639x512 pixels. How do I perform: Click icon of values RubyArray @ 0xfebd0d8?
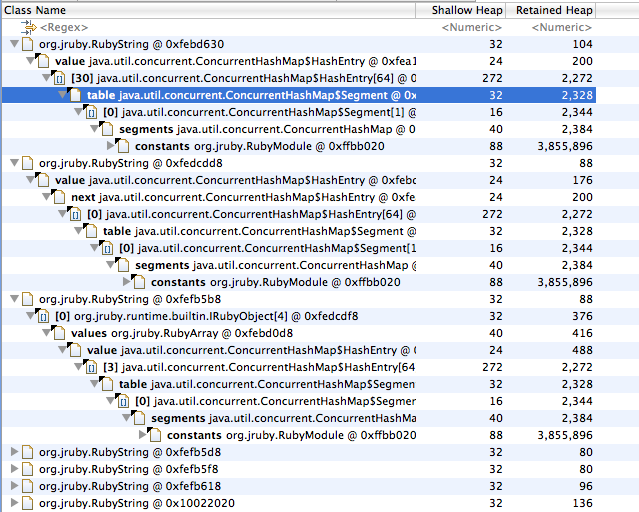point(59,333)
